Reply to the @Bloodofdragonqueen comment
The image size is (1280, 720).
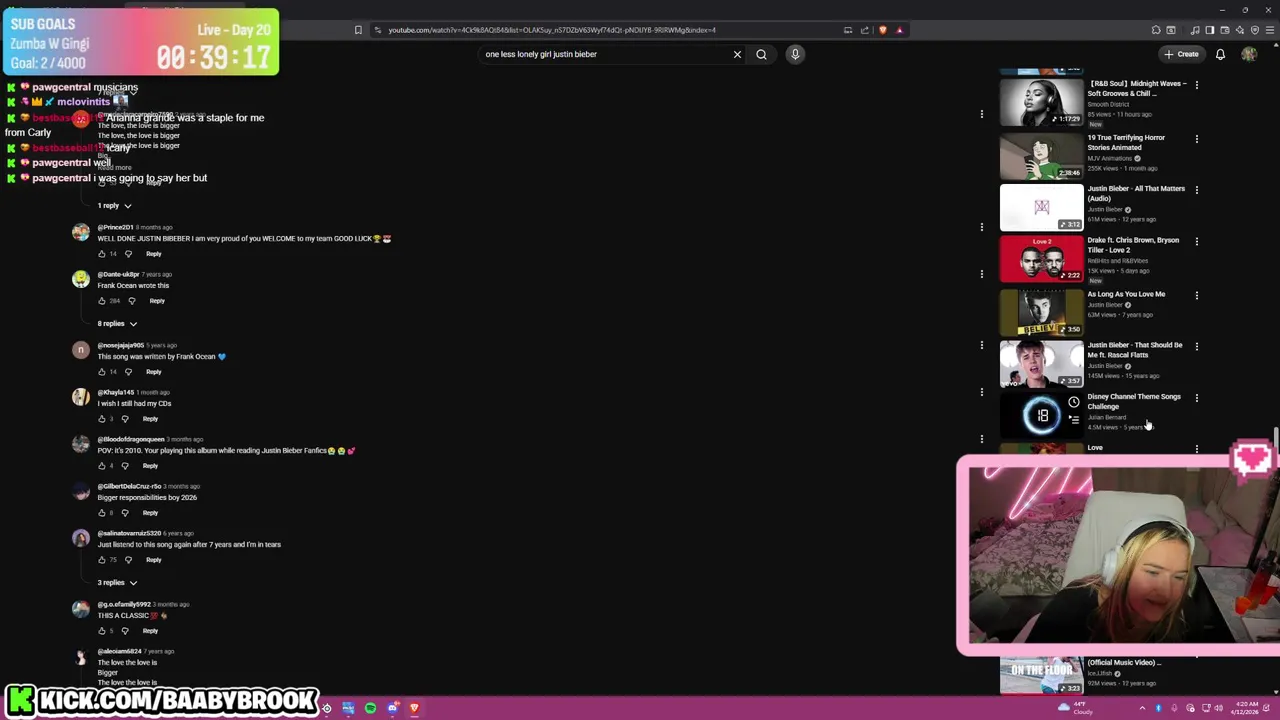[150, 466]
